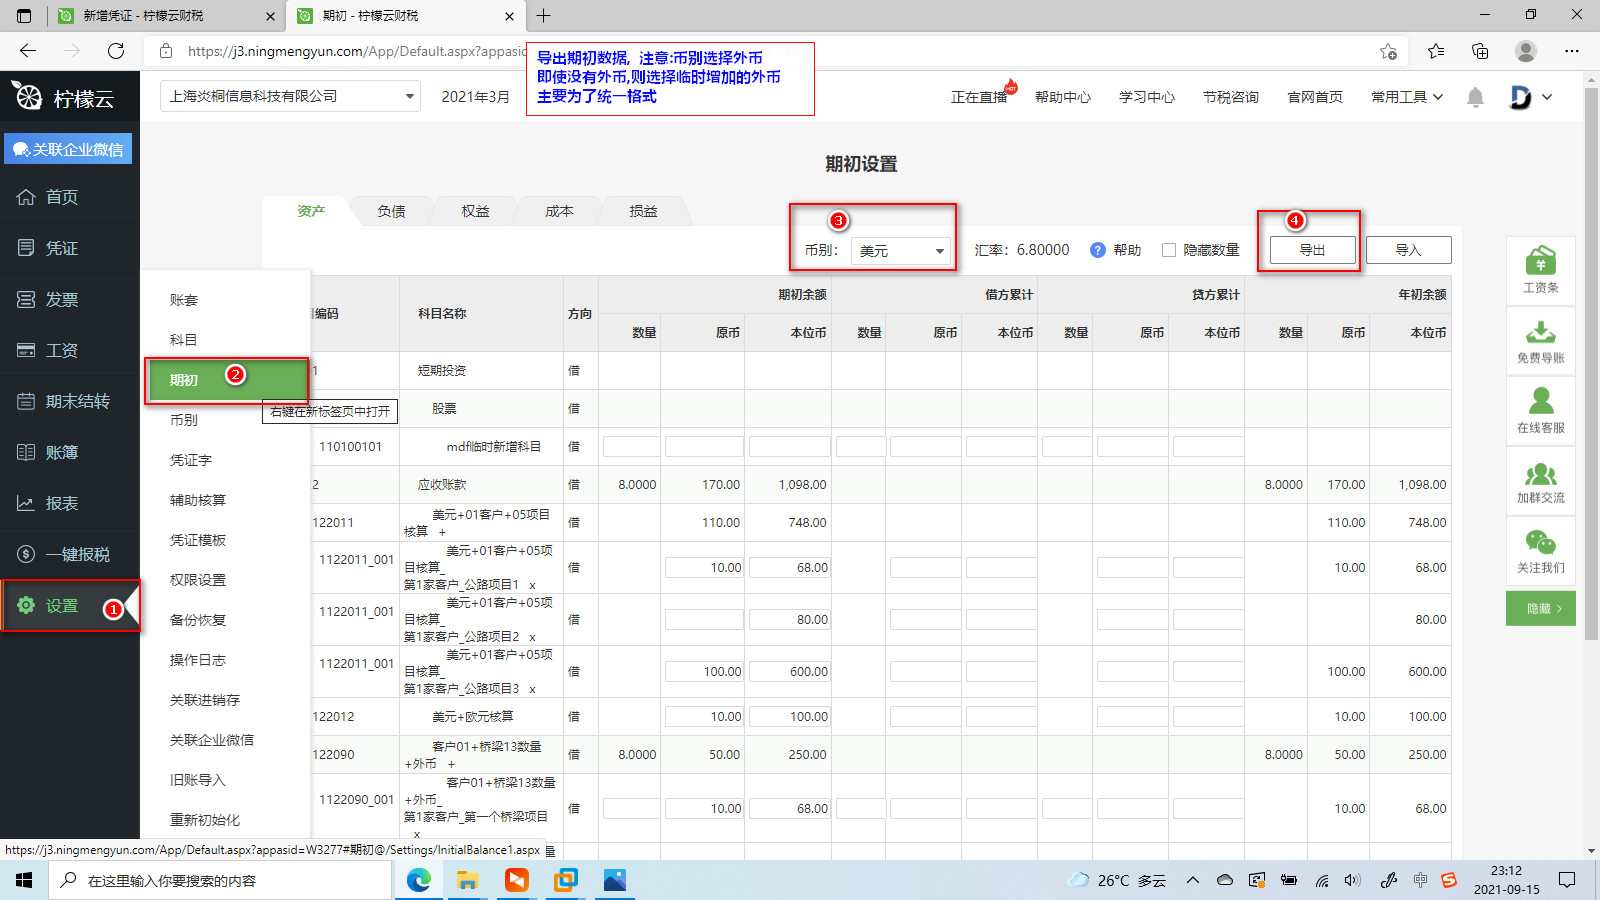1600x900 pixels.
Task: Click the 原币 input for mdf临时新增科目
Action: (x=704, y=447)
